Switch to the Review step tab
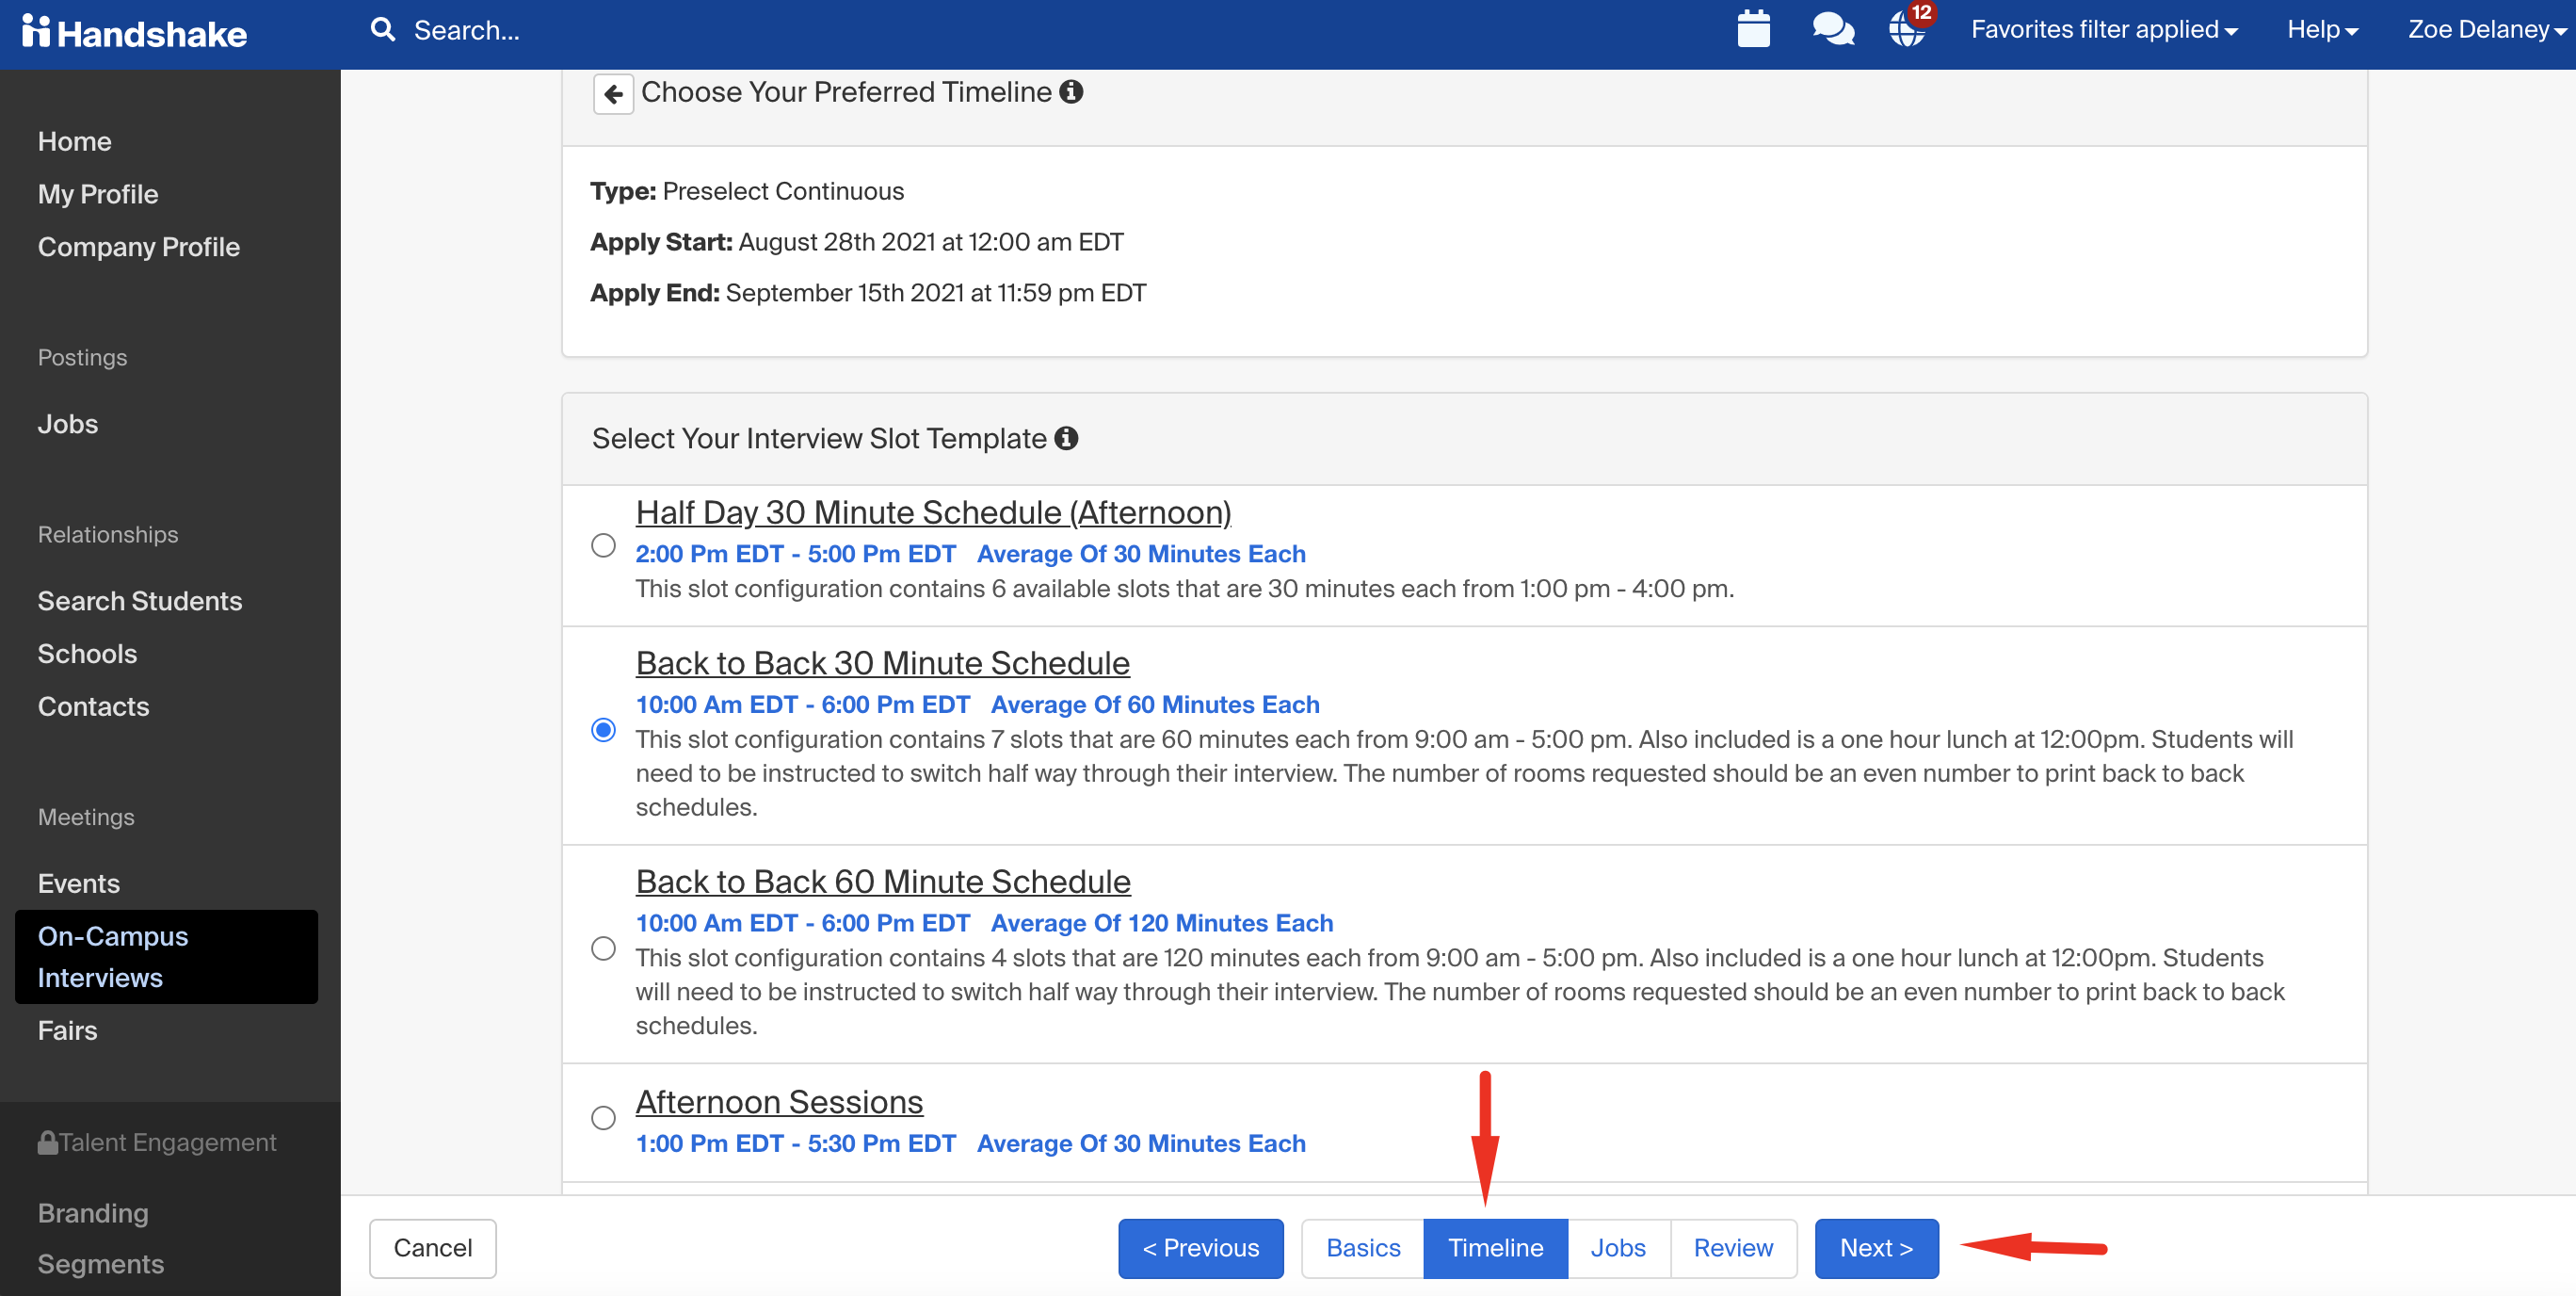 point(1733,1248)
